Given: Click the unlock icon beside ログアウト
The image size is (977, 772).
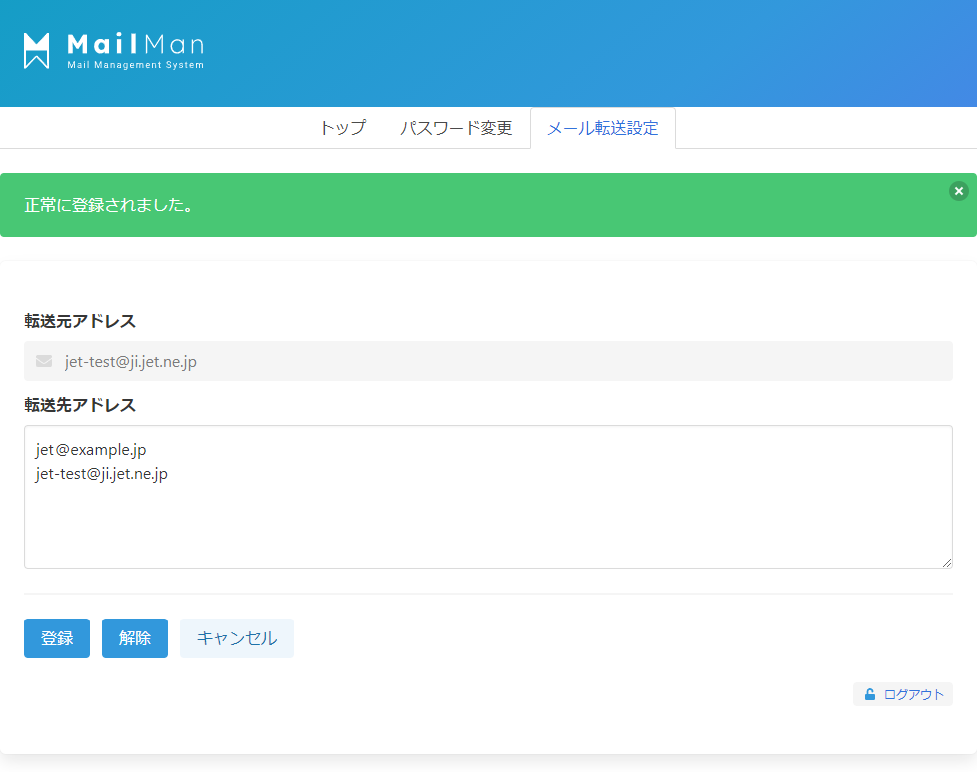Looking at the screenshot, I should 870,694.
